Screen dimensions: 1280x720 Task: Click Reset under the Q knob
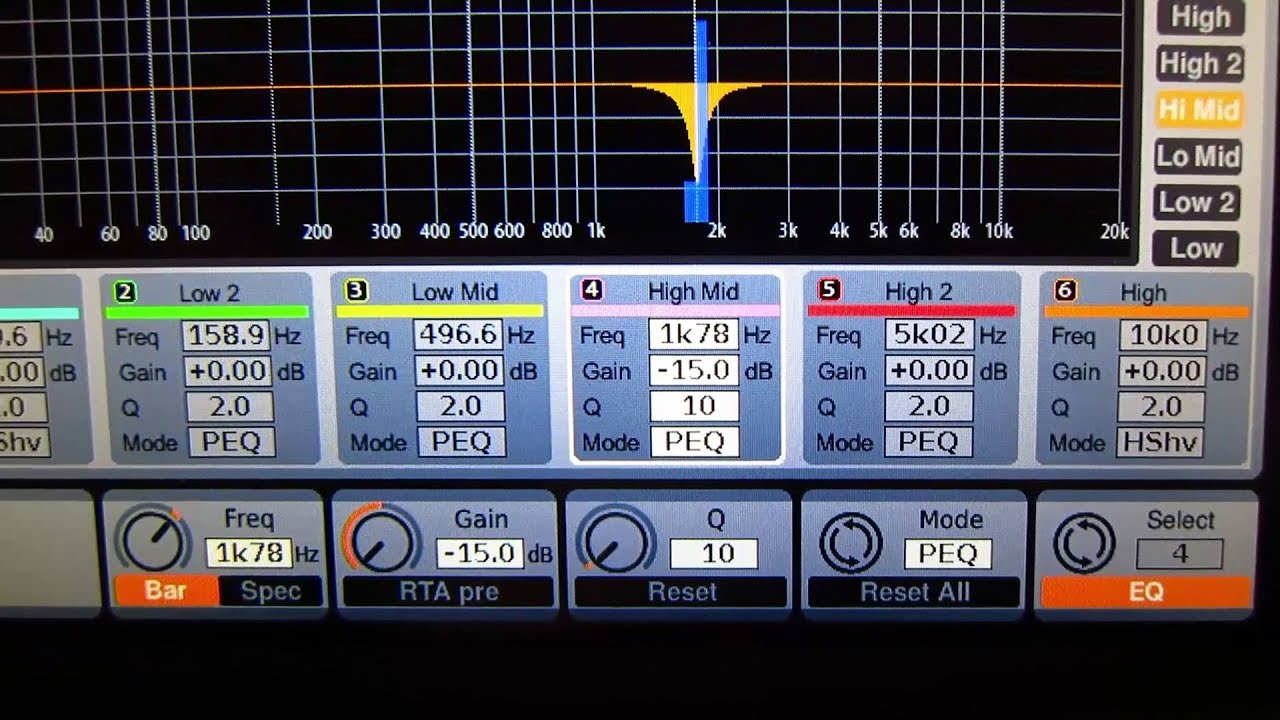coord(681,592)
